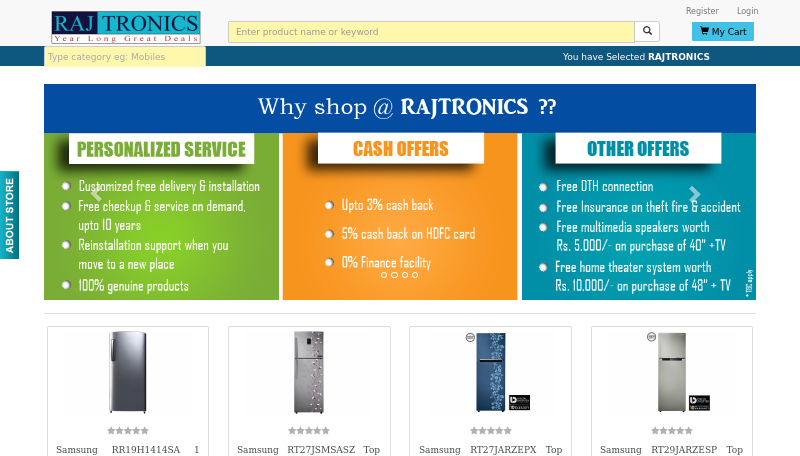
Task: Expand the About Store side tab
Action: coord(9,215)
